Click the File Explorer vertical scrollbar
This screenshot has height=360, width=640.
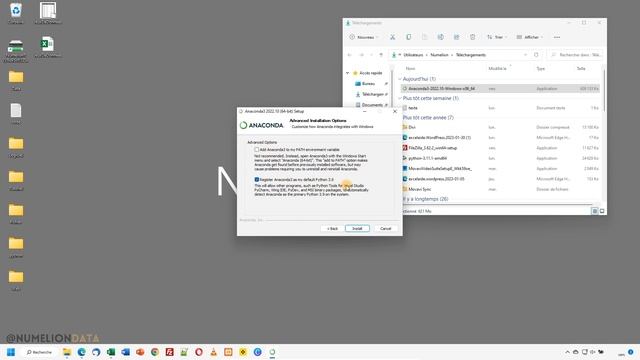[x=604, y=92]
